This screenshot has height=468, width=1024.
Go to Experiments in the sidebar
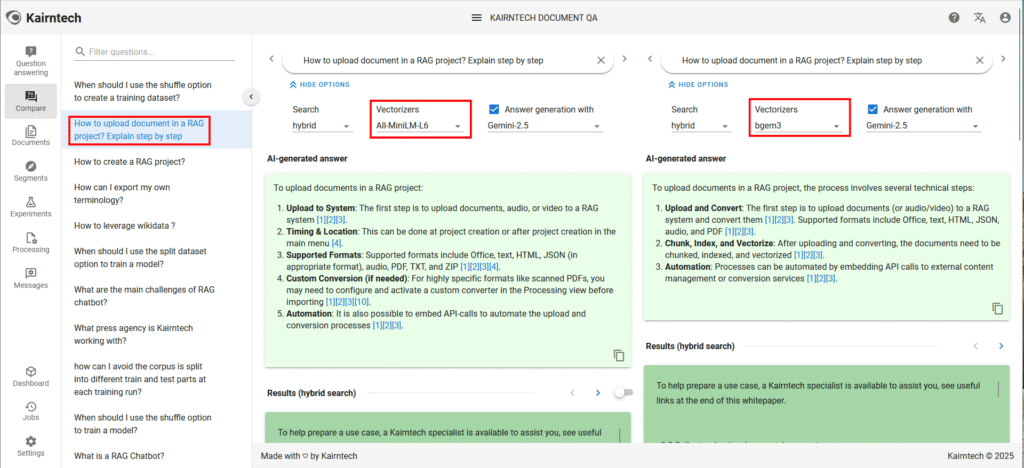click(30, 207)
